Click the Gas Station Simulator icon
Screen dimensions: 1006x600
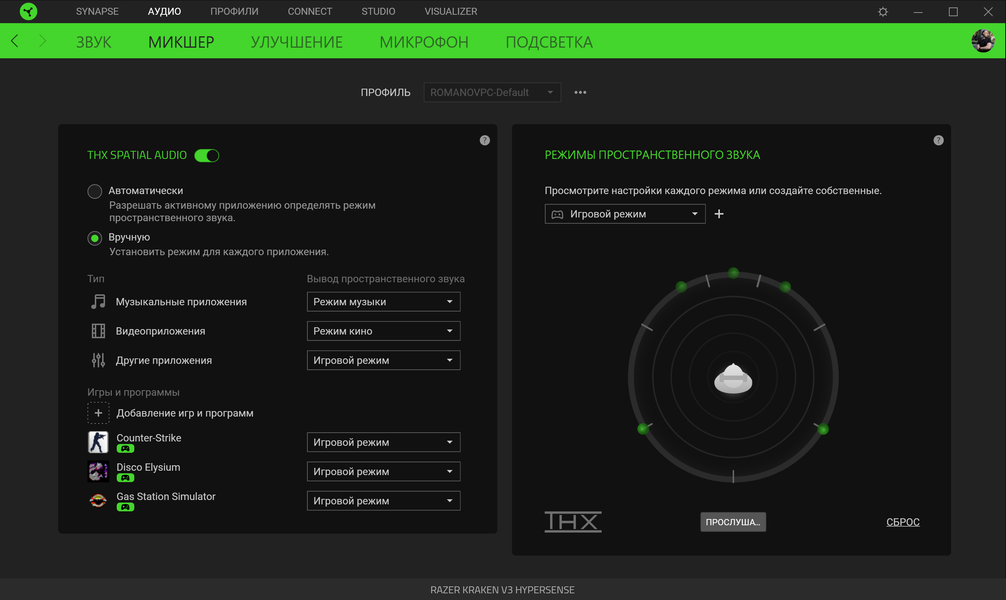[98, 501]
